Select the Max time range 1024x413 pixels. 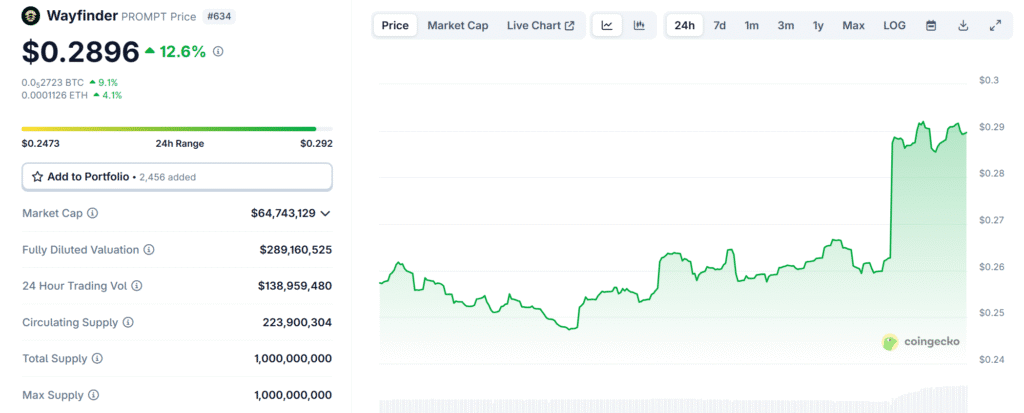854,25
